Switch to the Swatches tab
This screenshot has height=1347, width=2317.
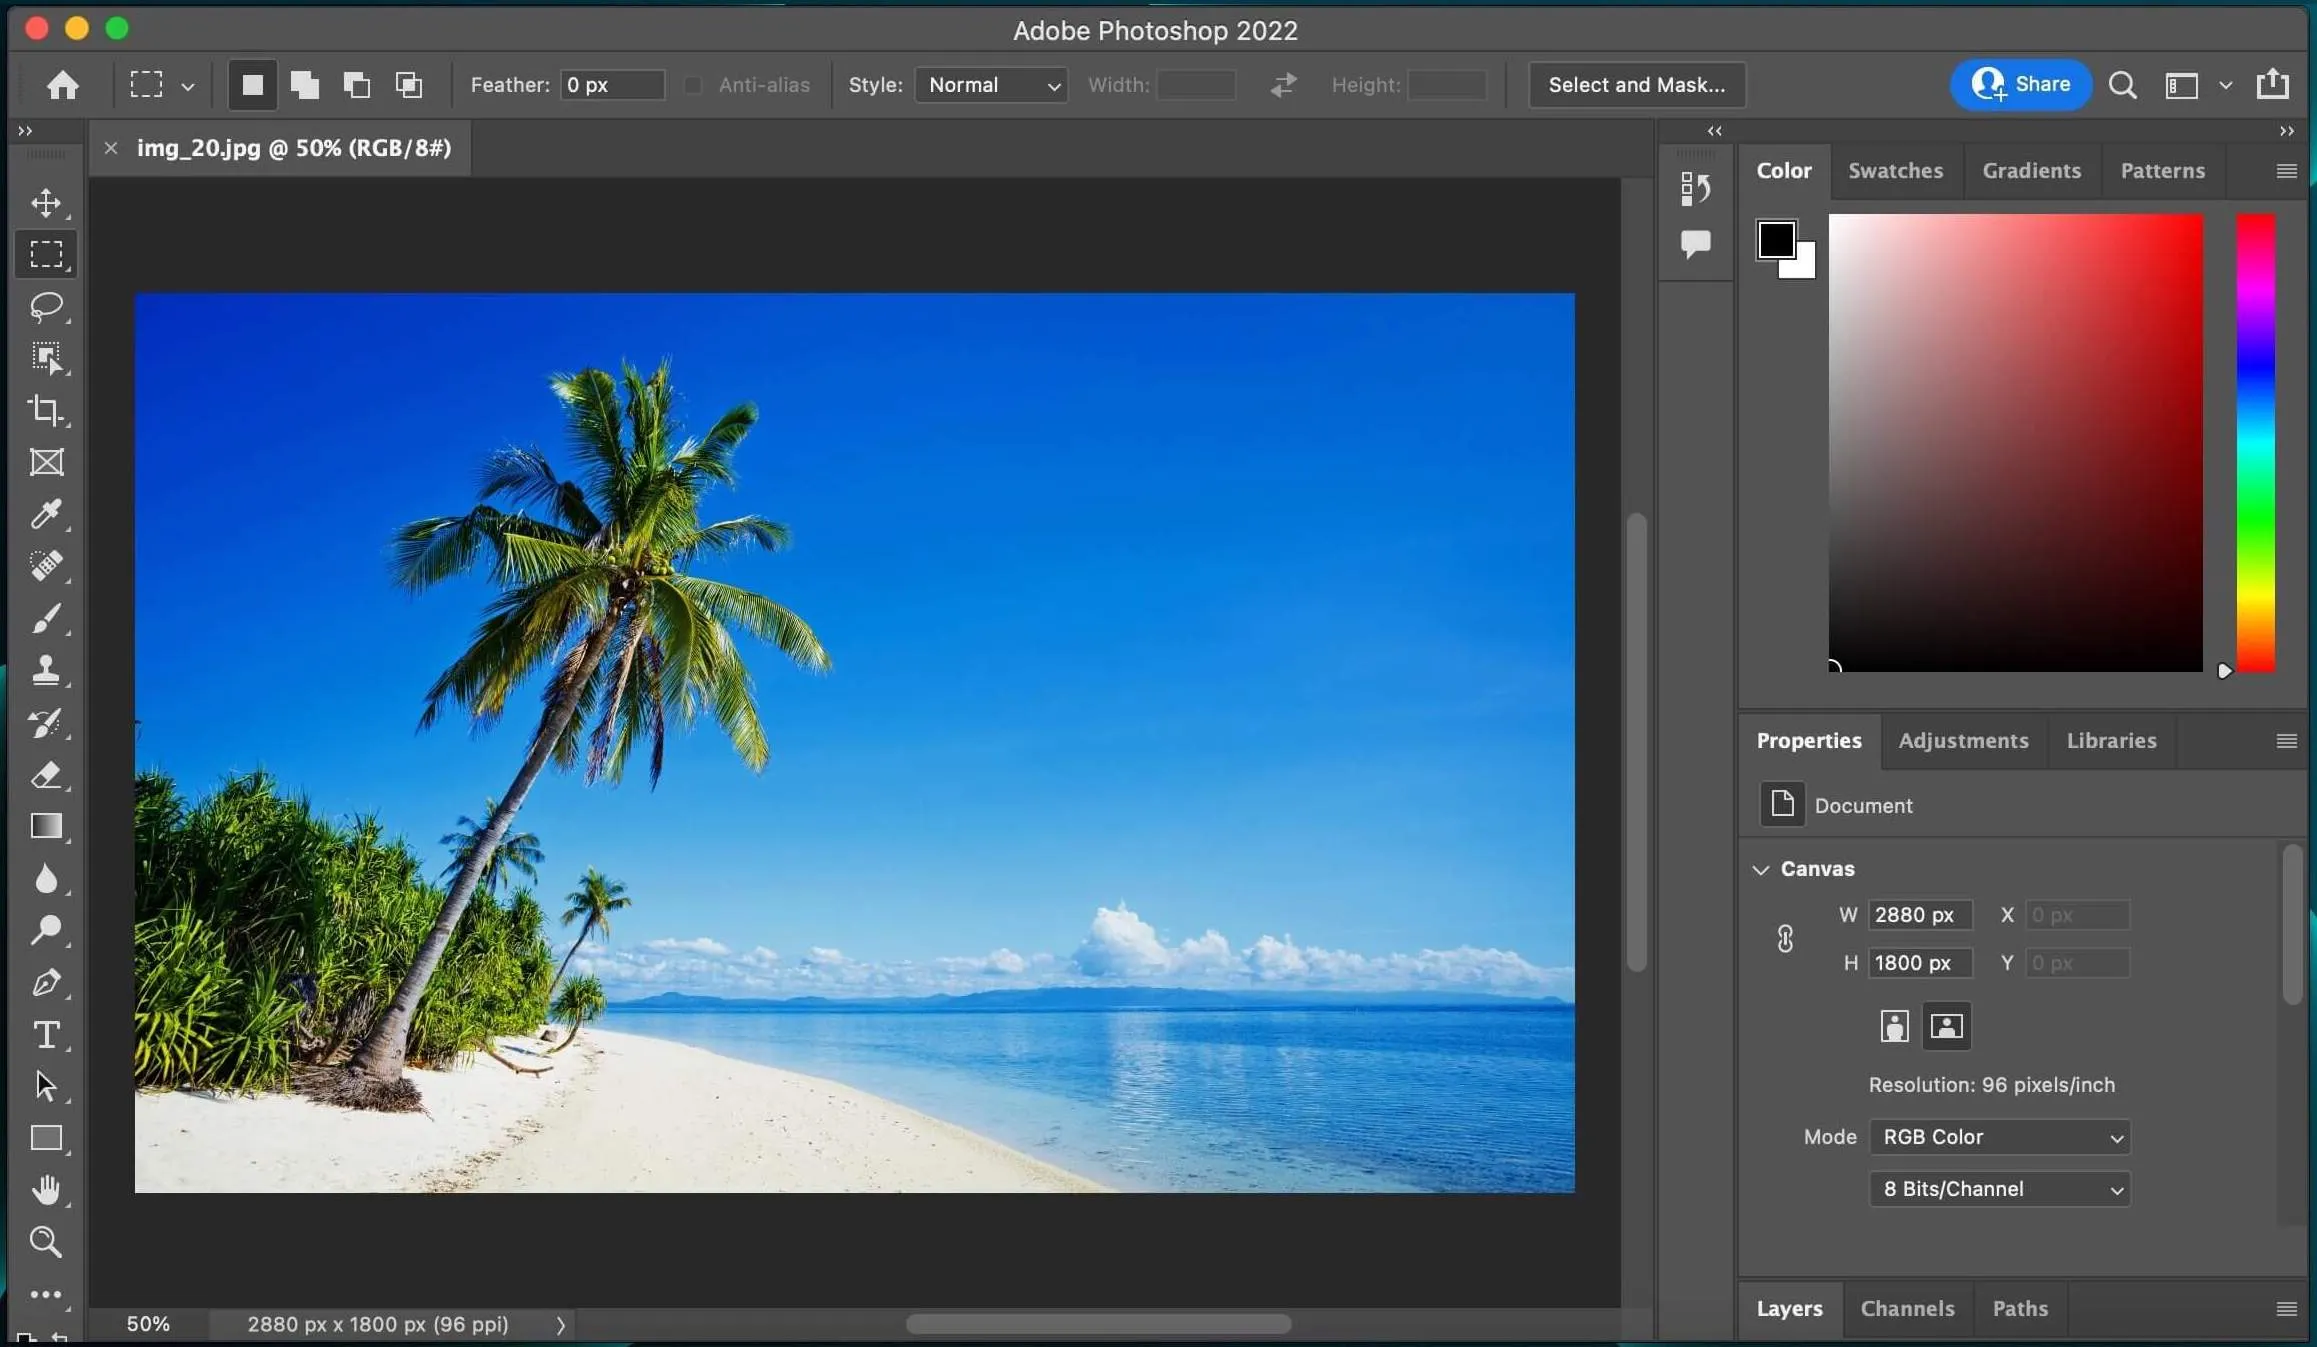click(x=1895, y=170)
